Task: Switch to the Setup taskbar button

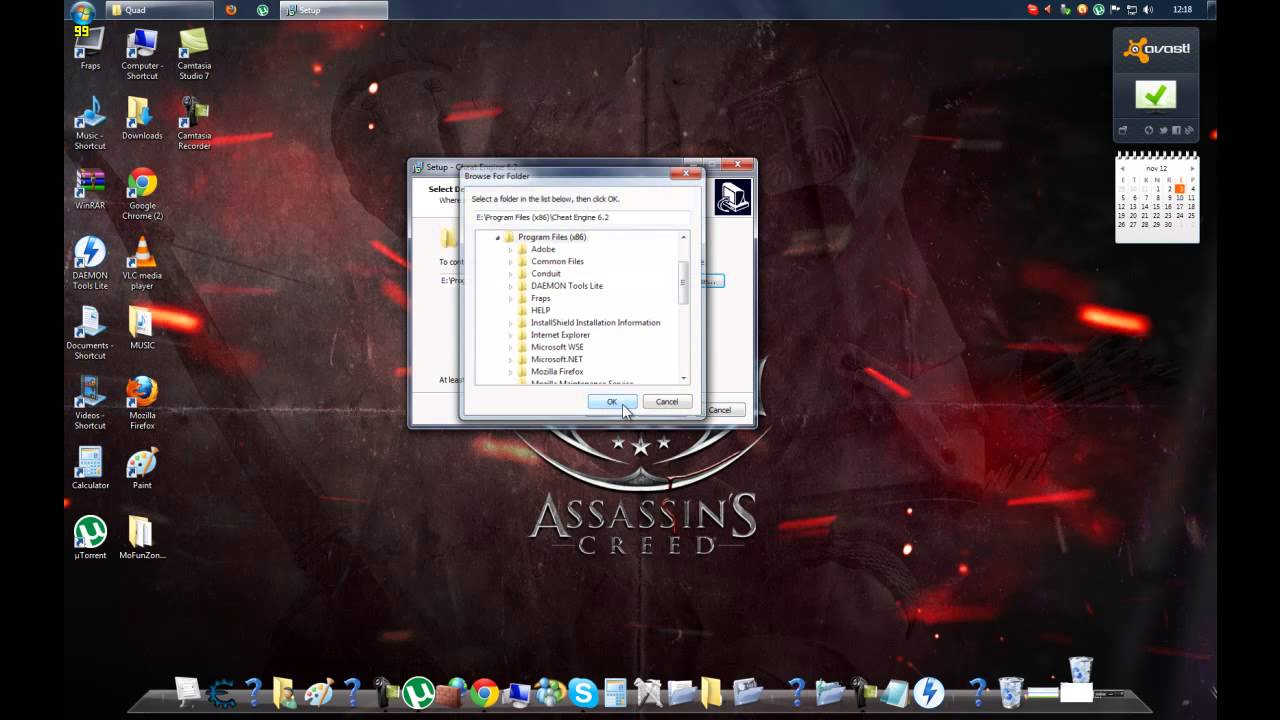Action: (333, 10)
